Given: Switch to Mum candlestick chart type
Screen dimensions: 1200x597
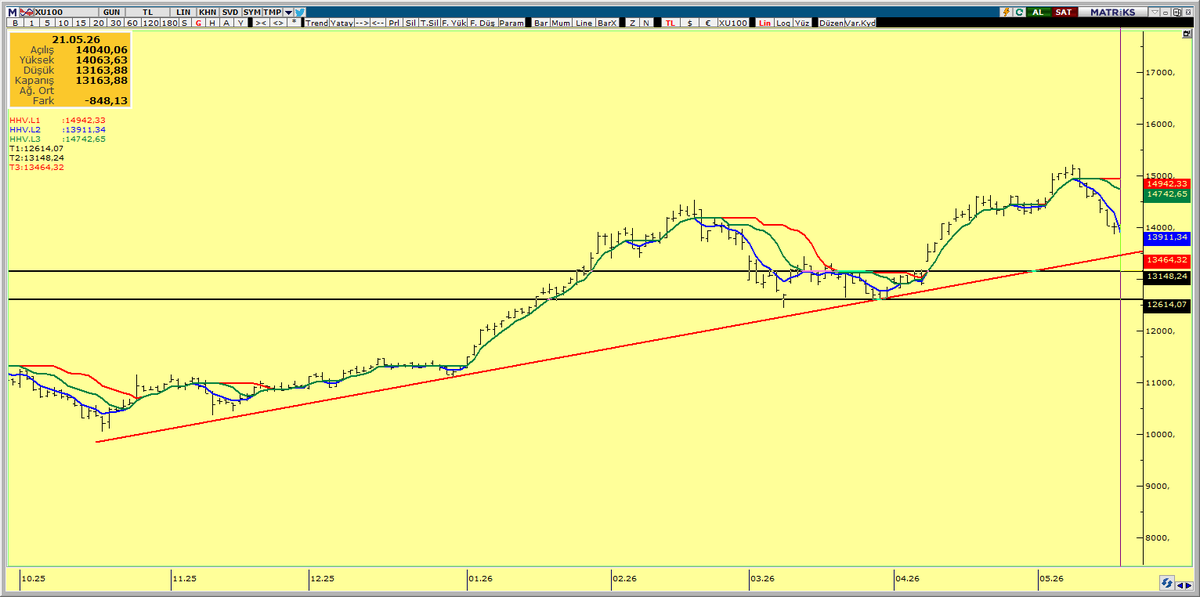Looking at the screenshot, I should [x=561, y=23].
